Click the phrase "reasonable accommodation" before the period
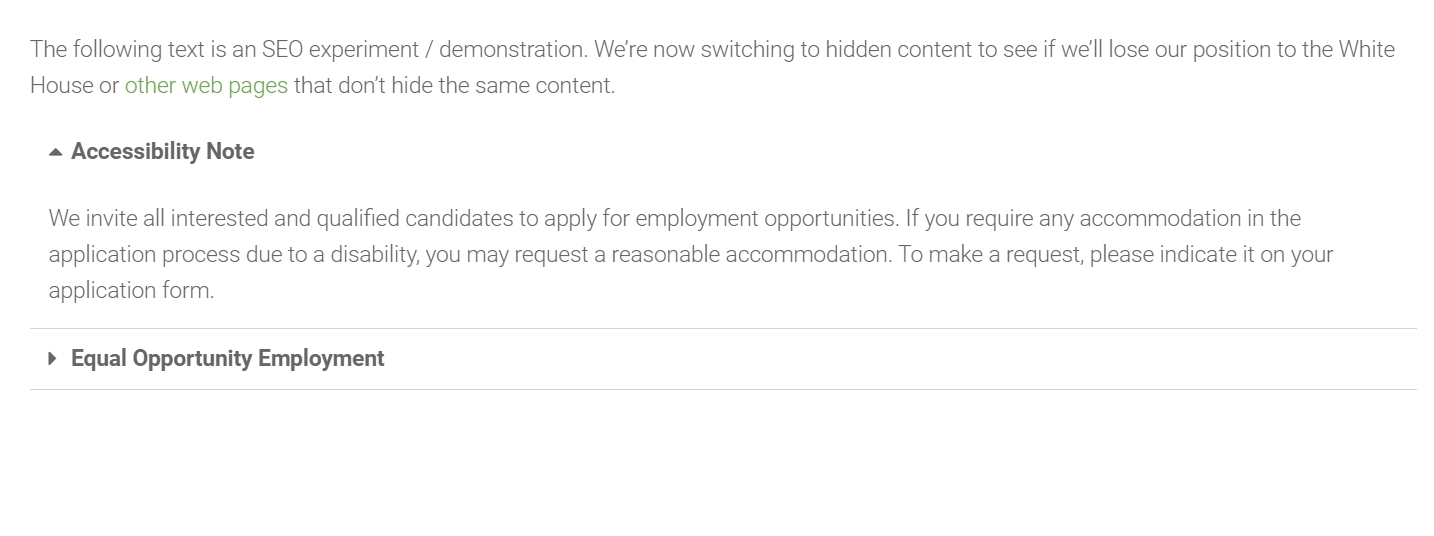The image size is (1434, 536). [x=750, y=254]
